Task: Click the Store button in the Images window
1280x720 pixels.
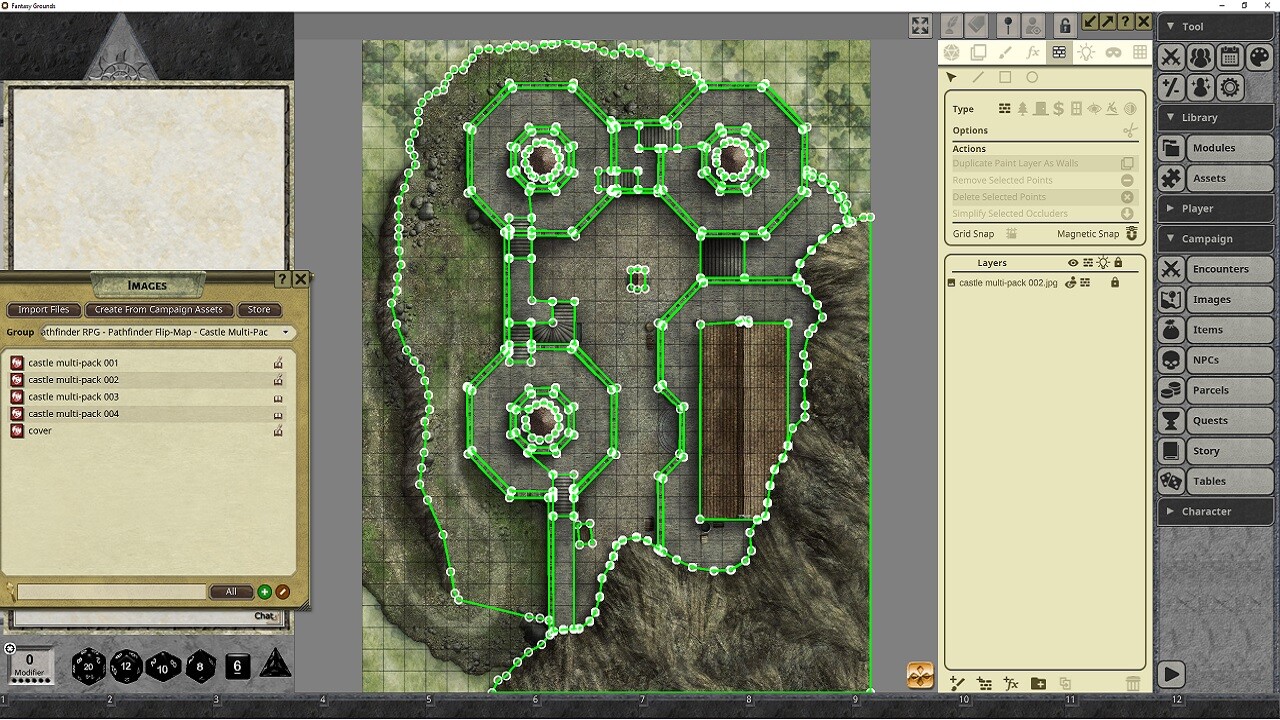Action: 259,310
